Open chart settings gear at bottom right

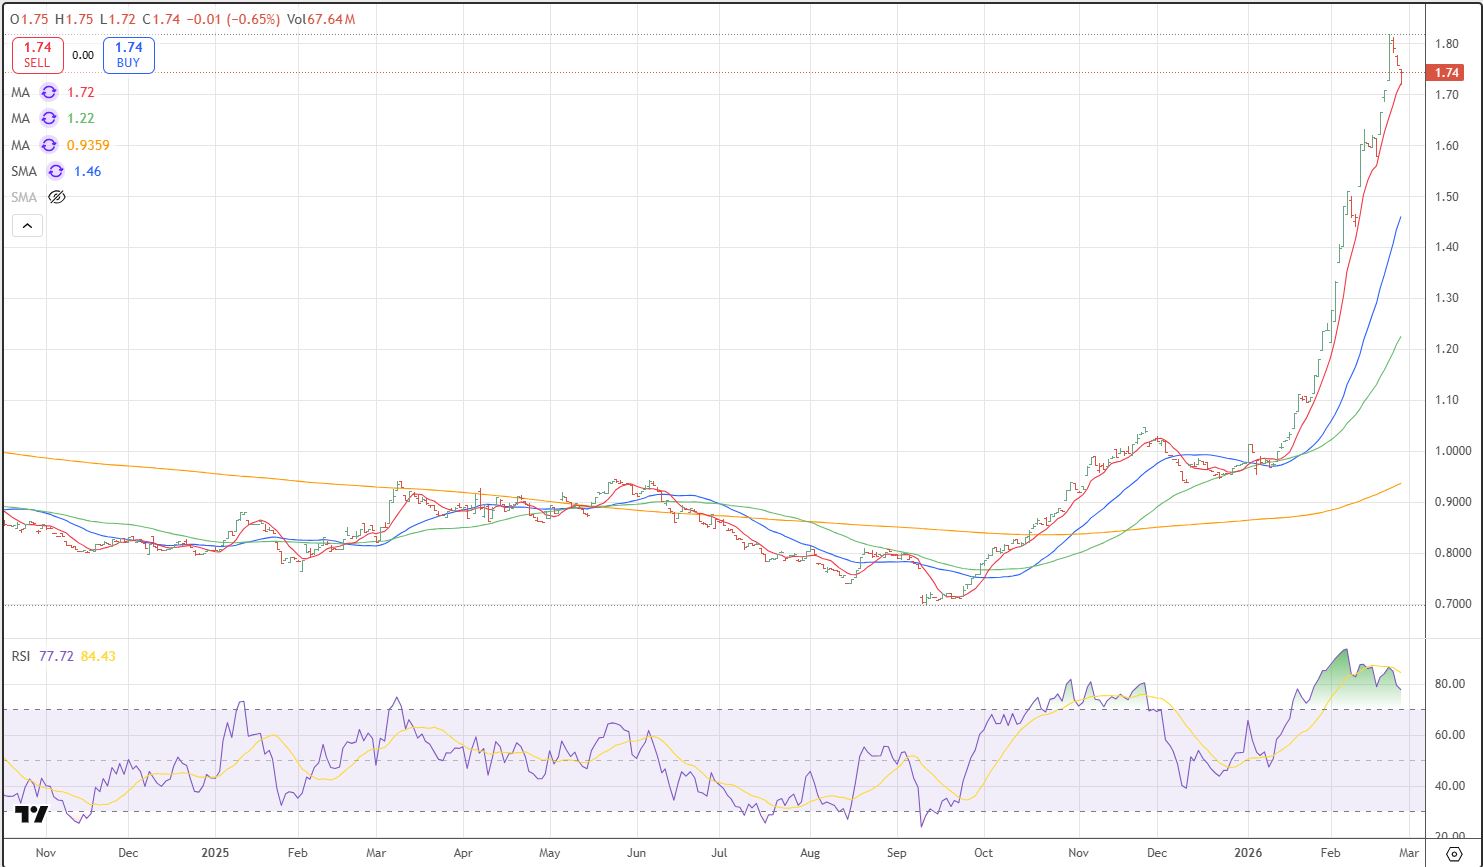point(1455,854)
